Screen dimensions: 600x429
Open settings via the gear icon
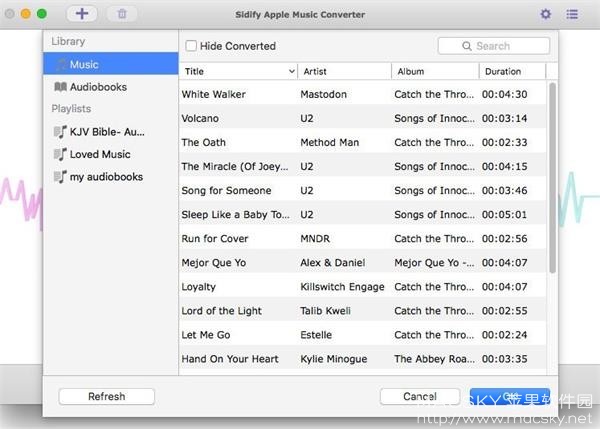click(546, 14)
